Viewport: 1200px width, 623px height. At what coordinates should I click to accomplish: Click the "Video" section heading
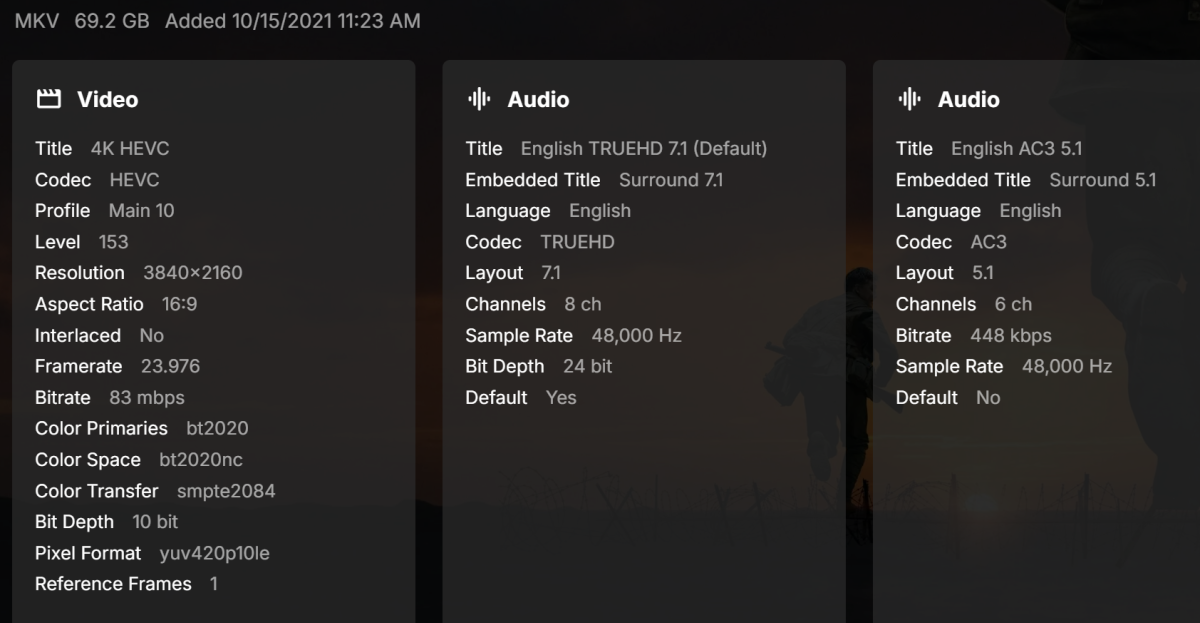[107, 99]
